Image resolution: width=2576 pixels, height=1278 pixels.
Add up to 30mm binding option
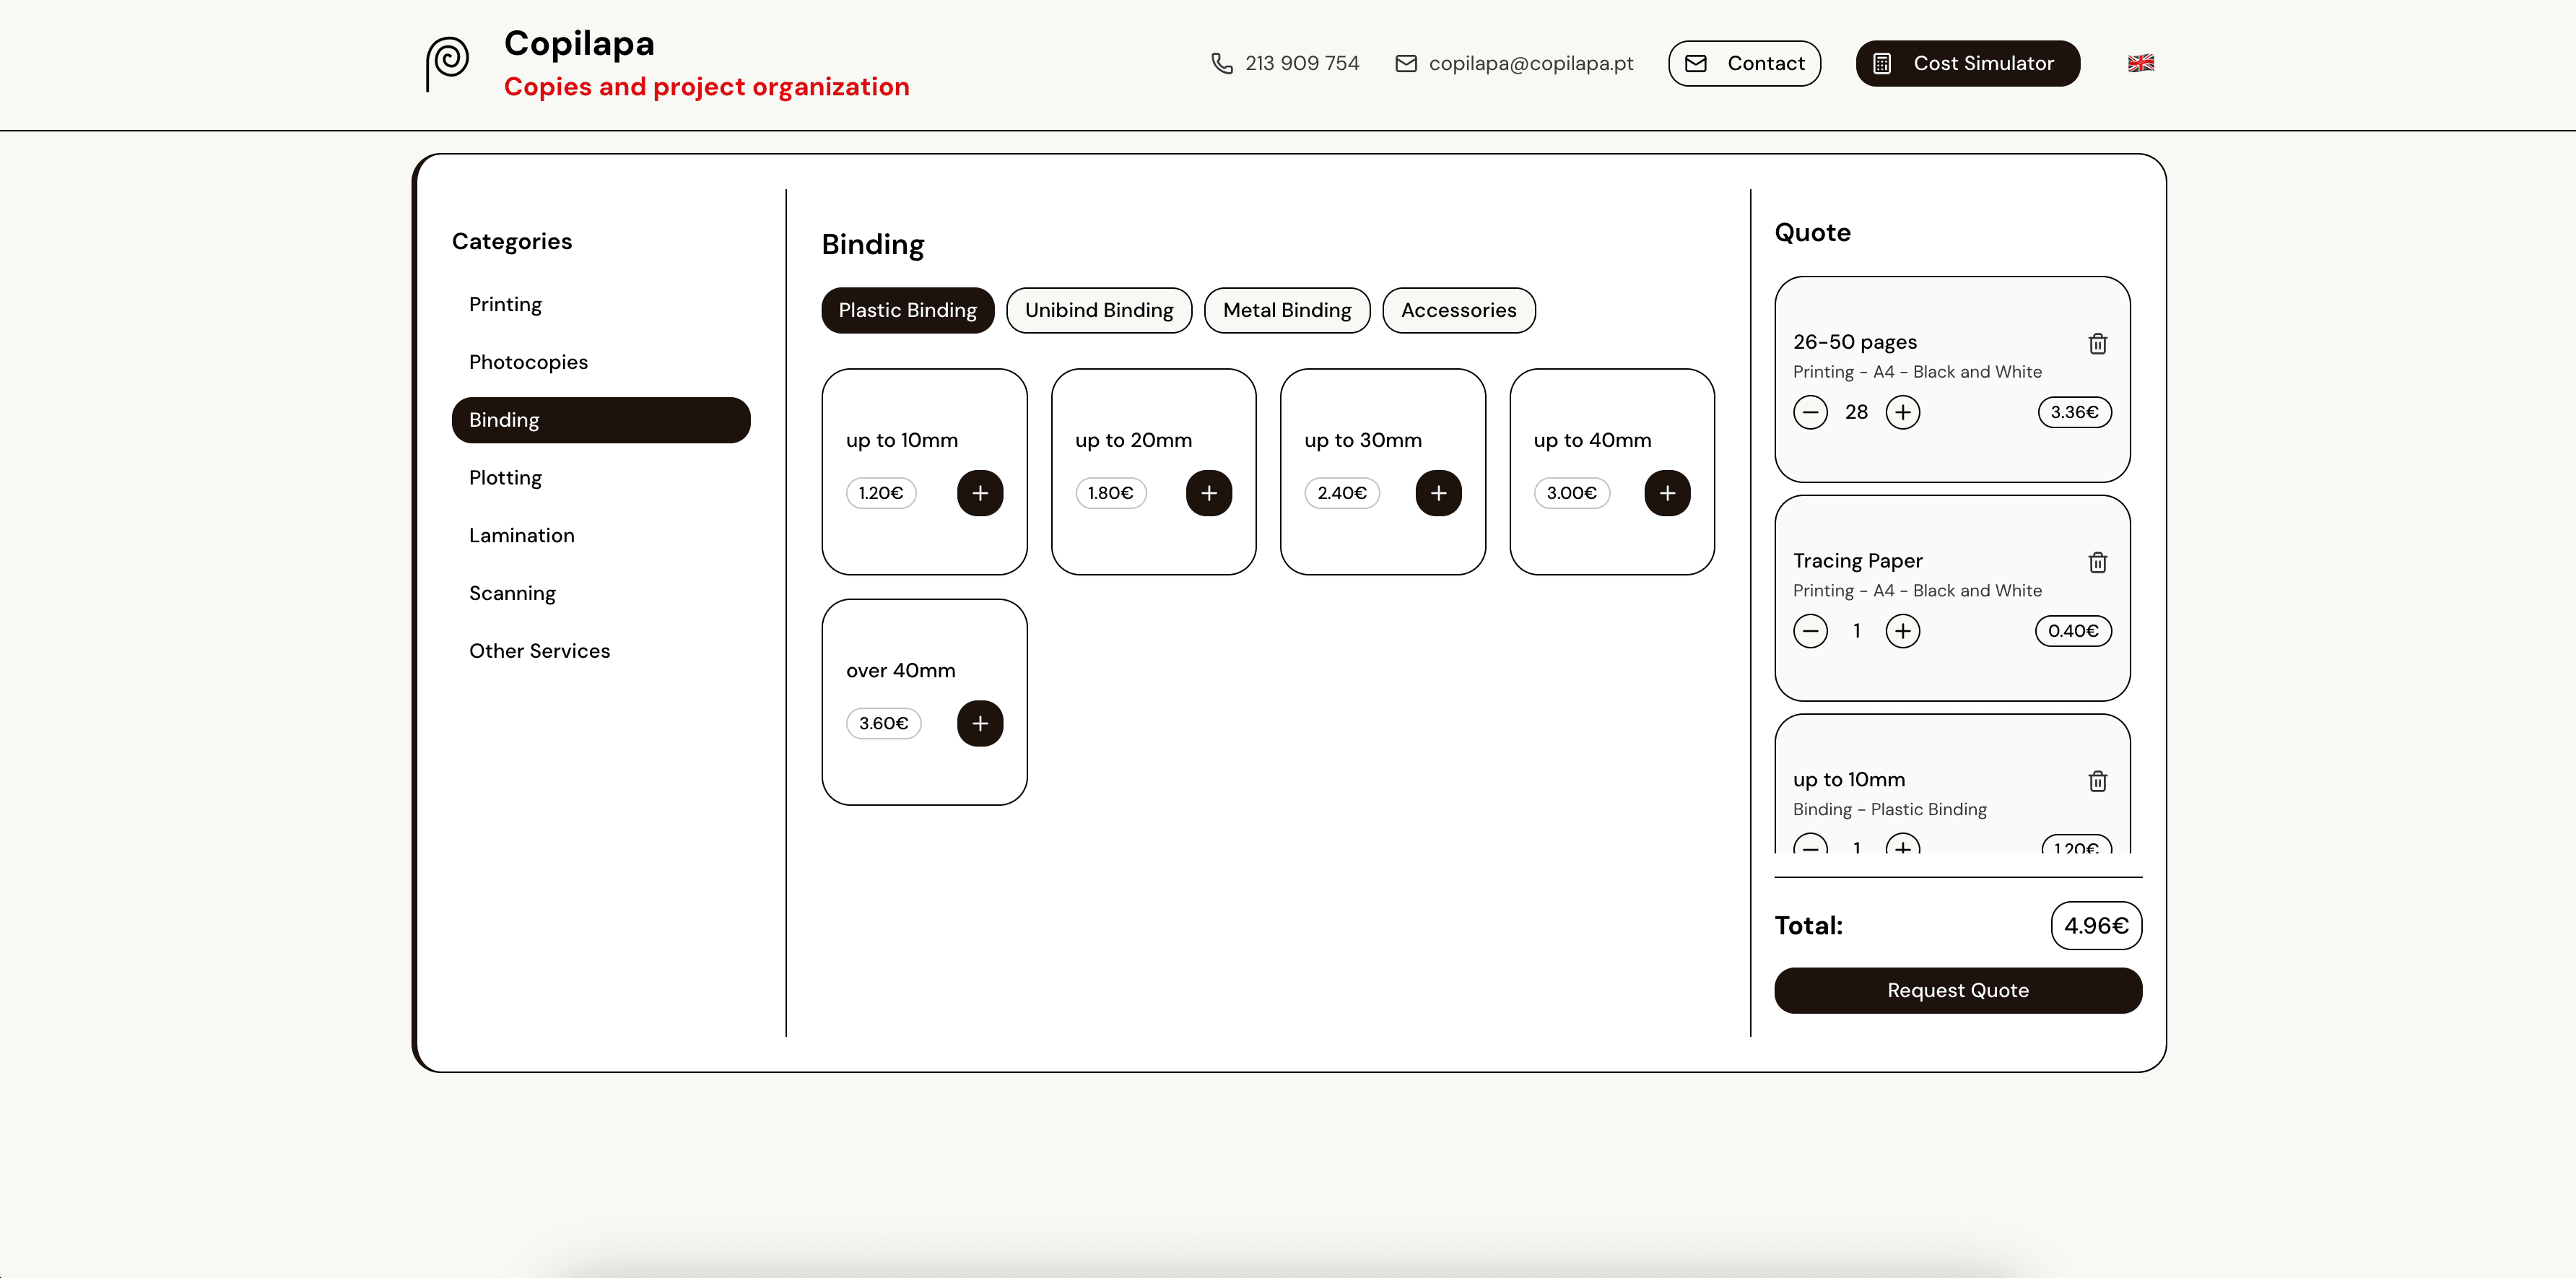point(1437,493)
